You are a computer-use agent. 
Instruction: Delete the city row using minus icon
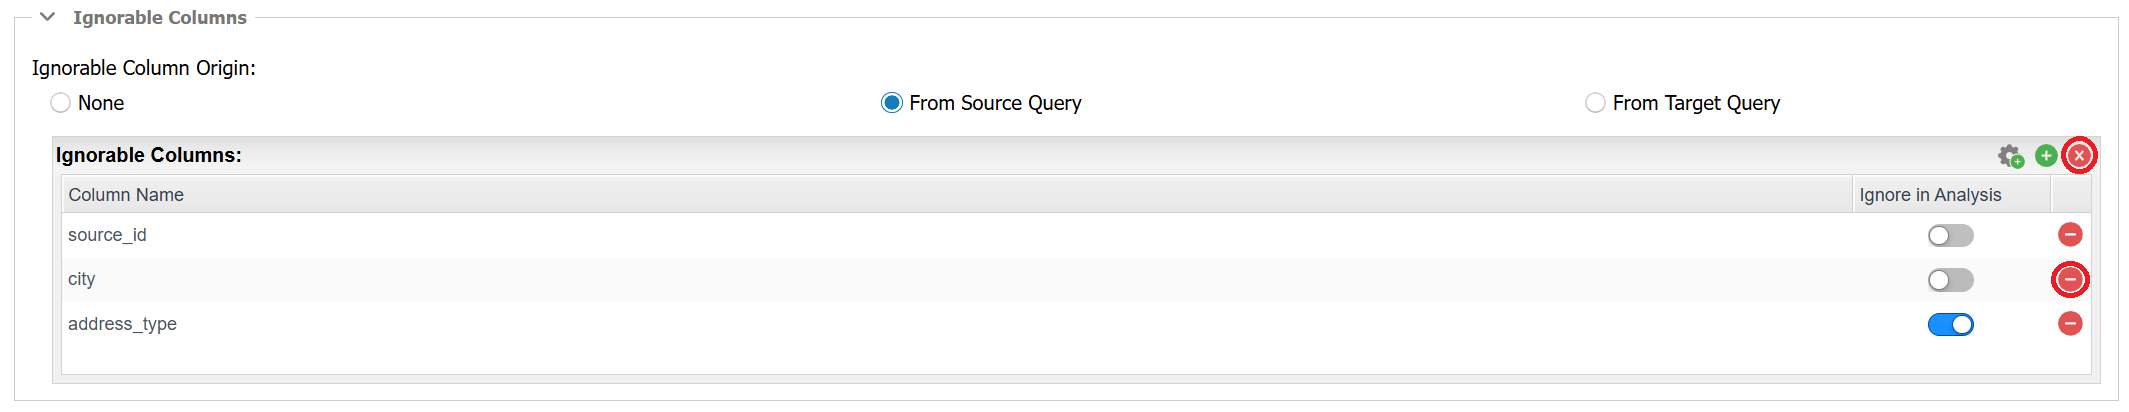click(2070, 279)
